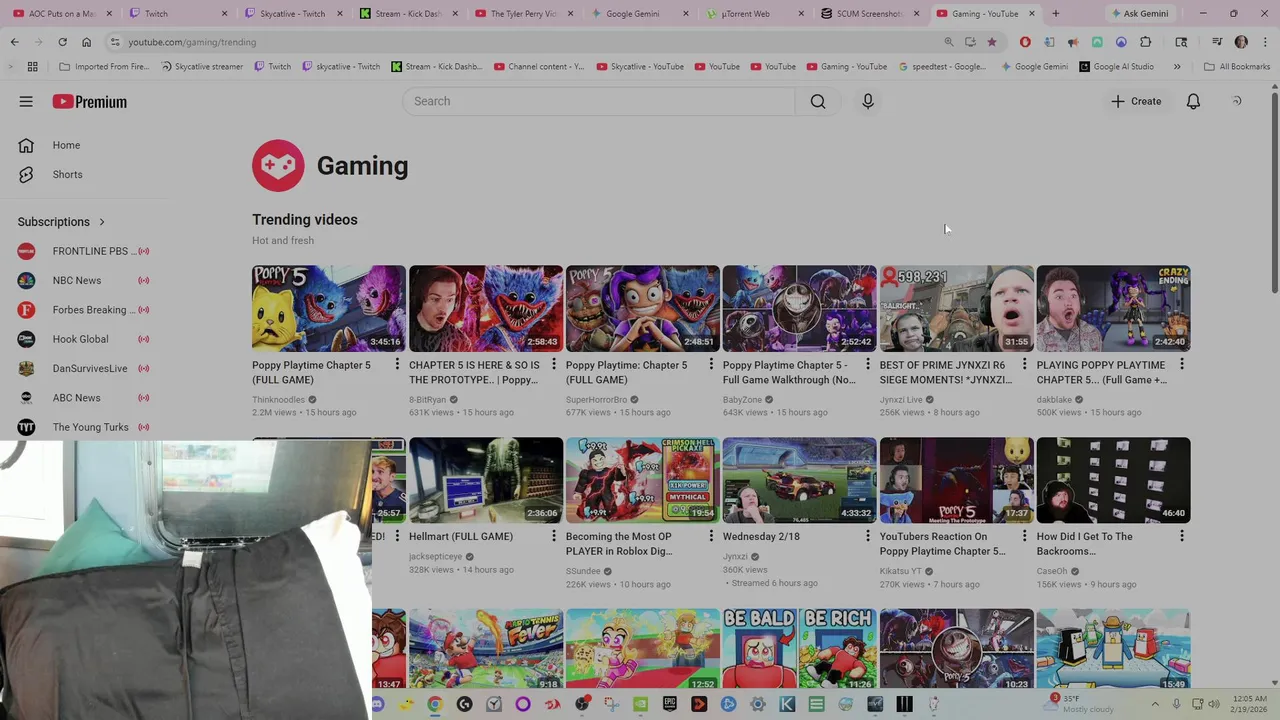Open more options for CaseOh Backrooms video
This screenshot has height=720, width=1280.
coord(1182,536)
